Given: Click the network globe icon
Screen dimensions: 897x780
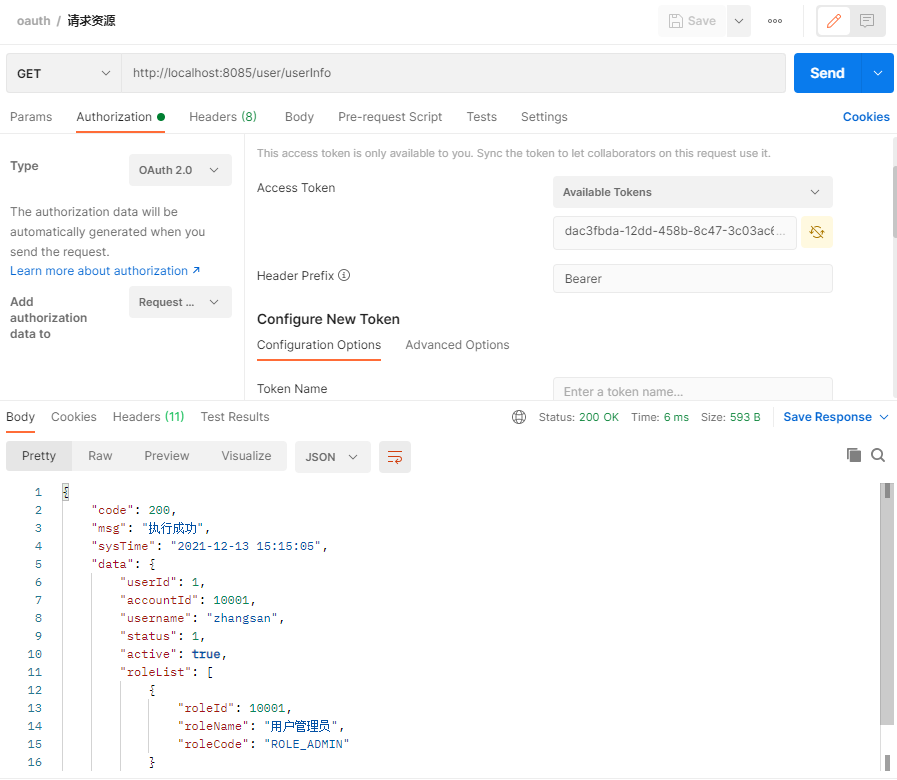Looking at the screenshot, I should (x=518, y=417).
